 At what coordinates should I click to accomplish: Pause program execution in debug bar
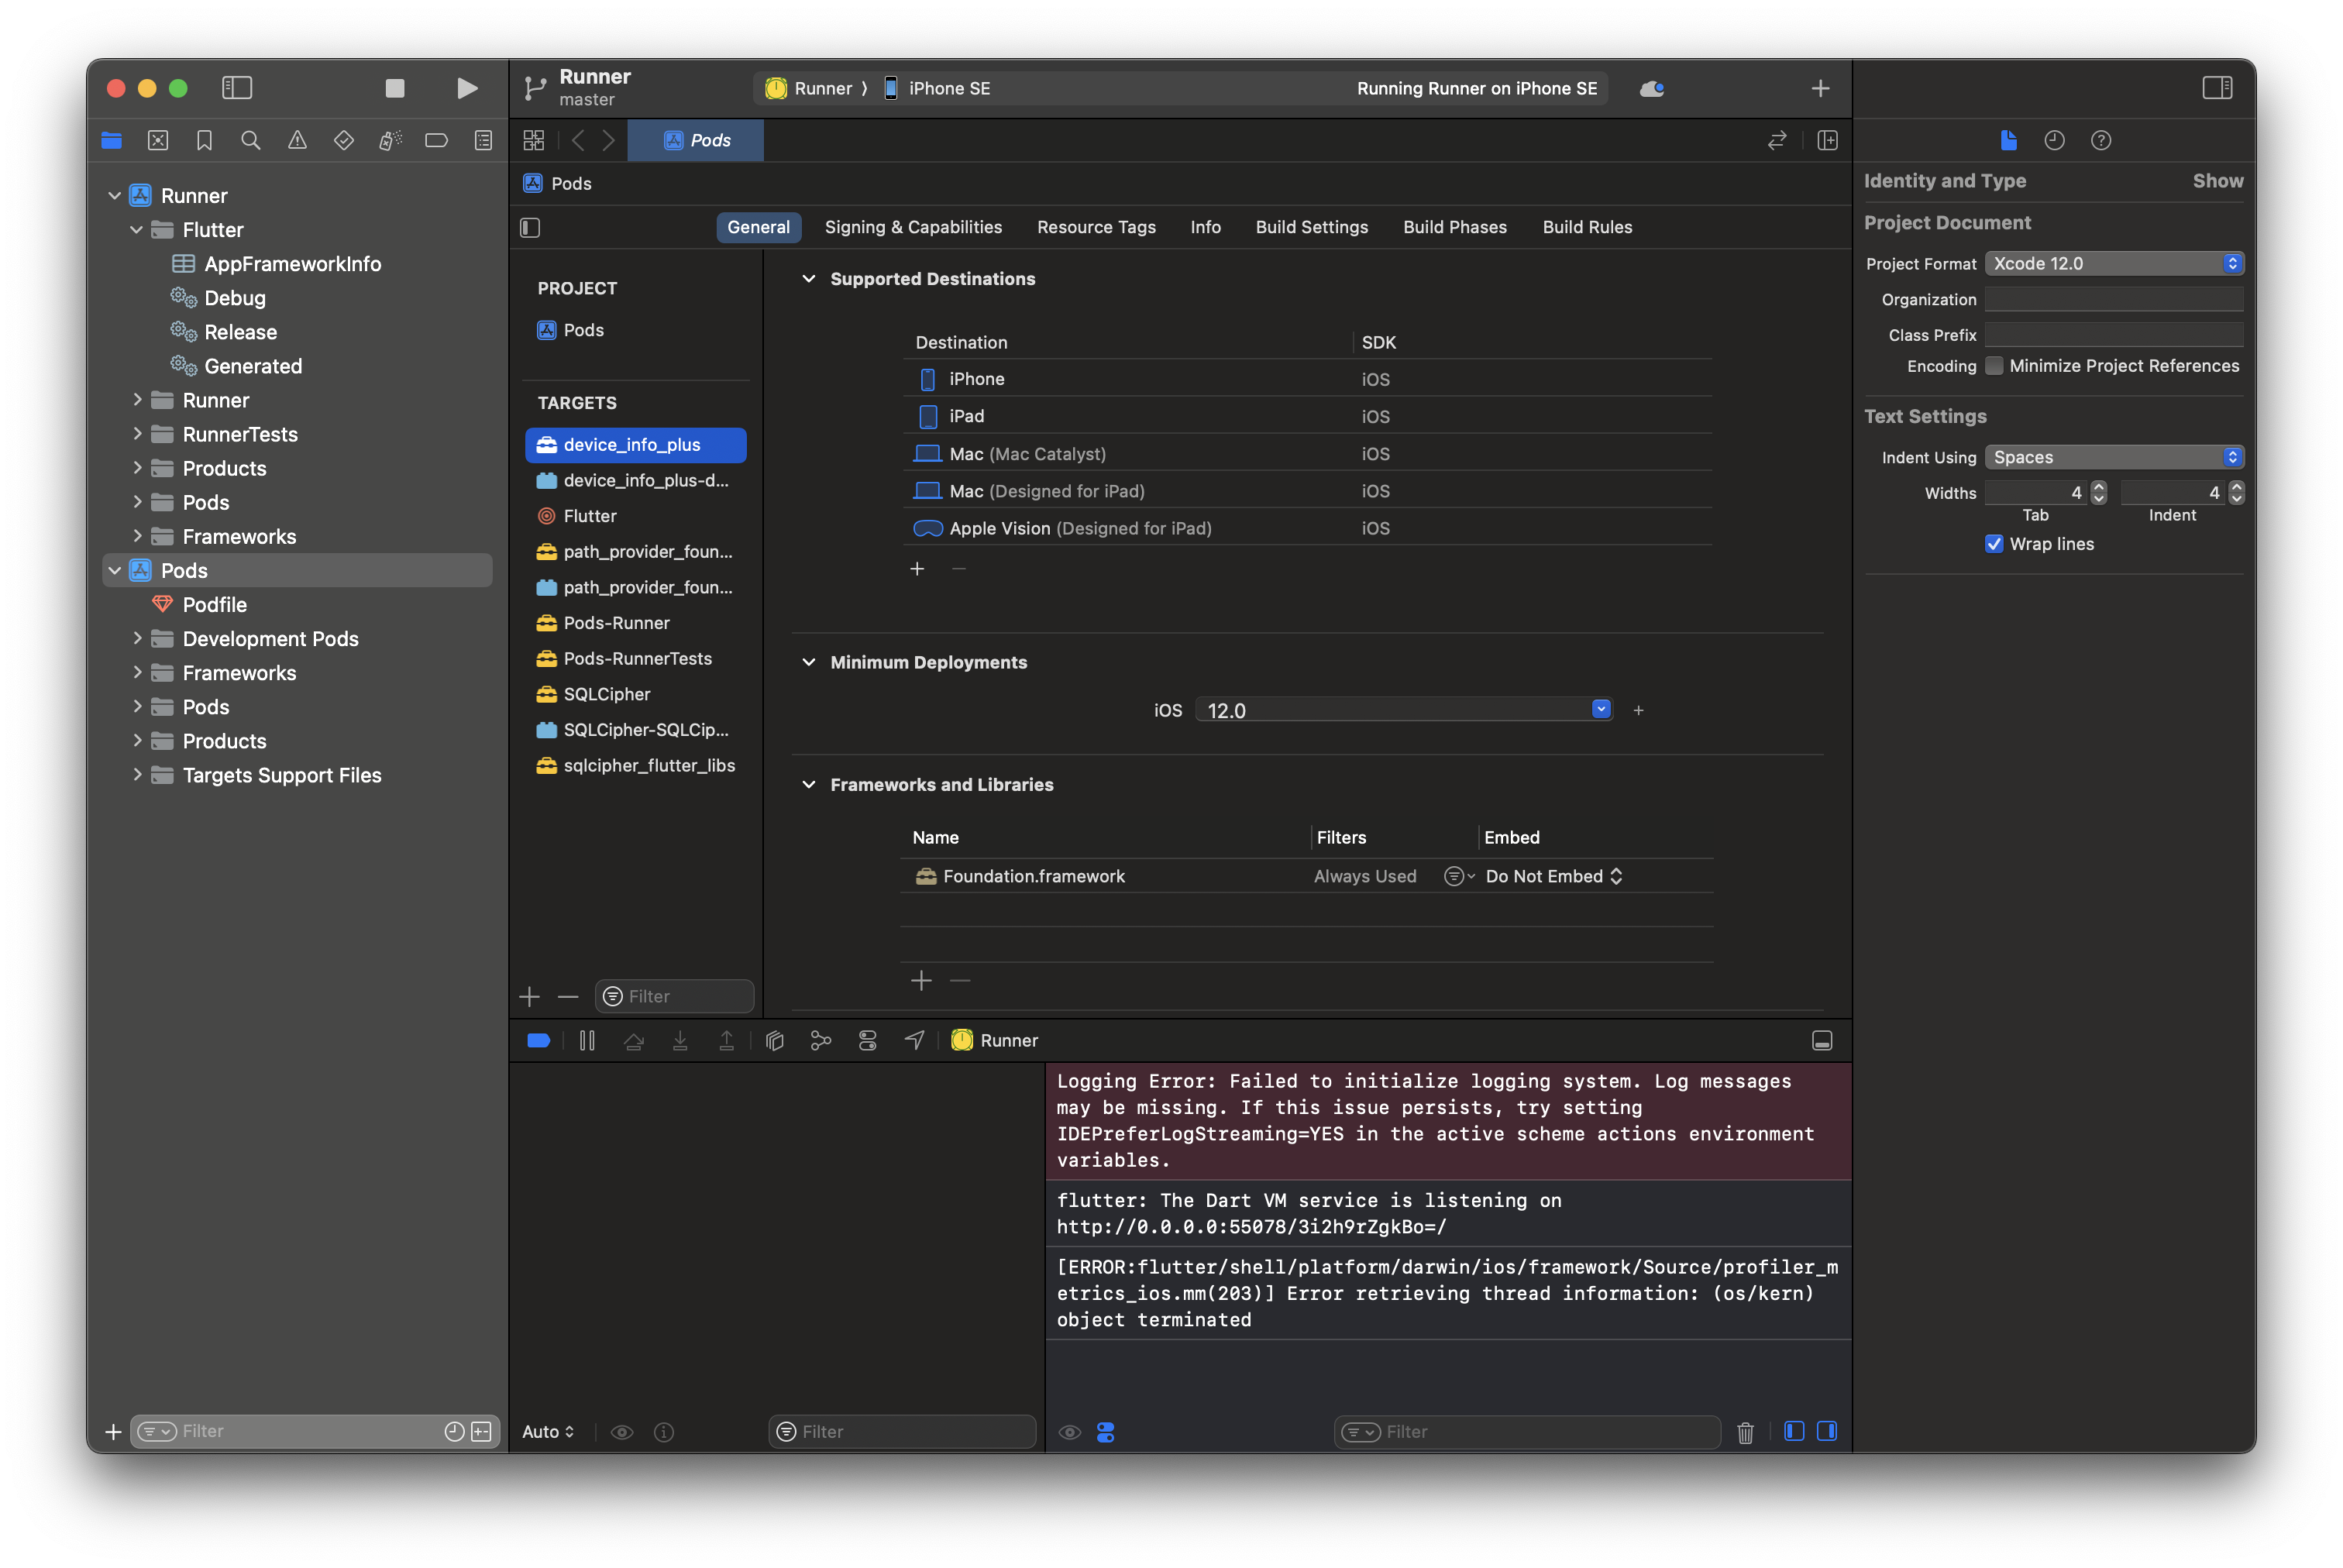click(x=587, y=1040)
